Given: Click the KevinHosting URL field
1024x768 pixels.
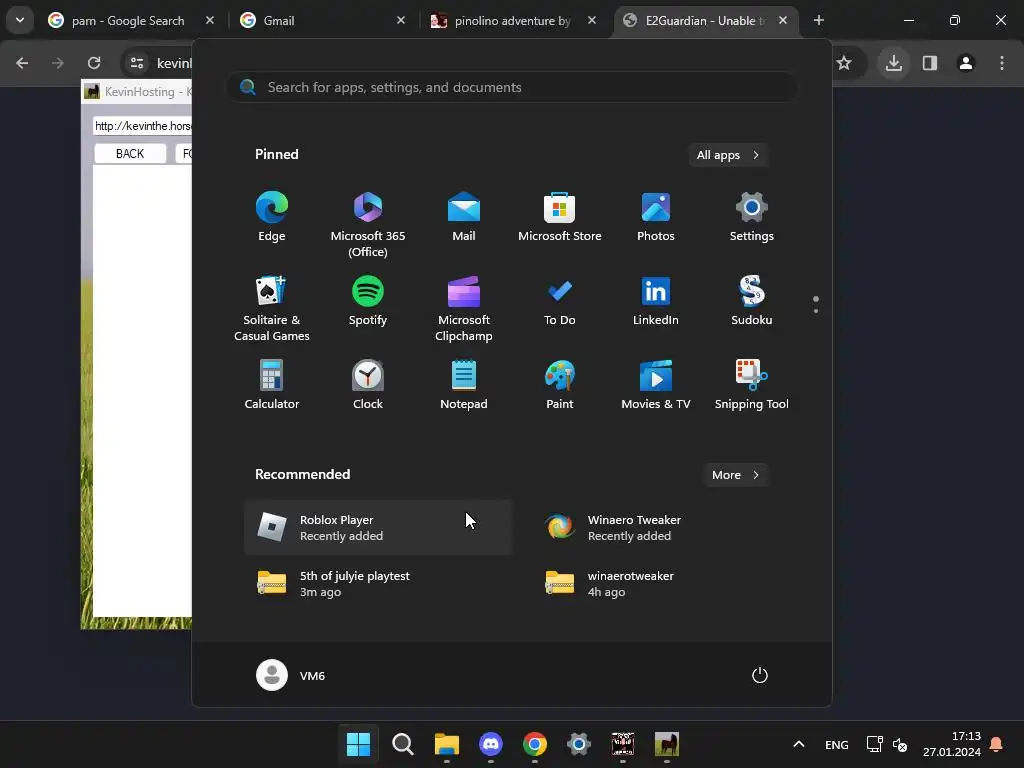Looking at the screenshot, I should click(x=143, y=126).
